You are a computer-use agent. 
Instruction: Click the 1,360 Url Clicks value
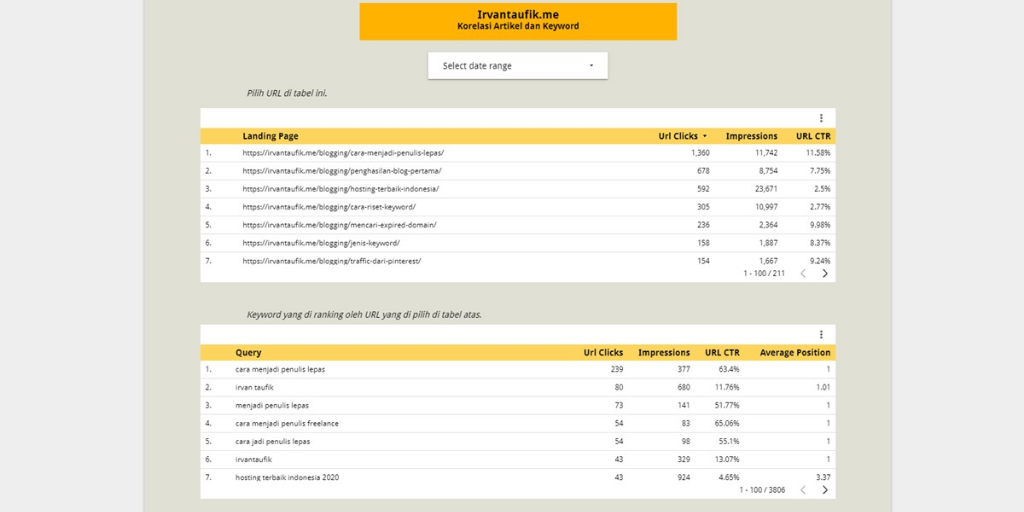(700, 153)
